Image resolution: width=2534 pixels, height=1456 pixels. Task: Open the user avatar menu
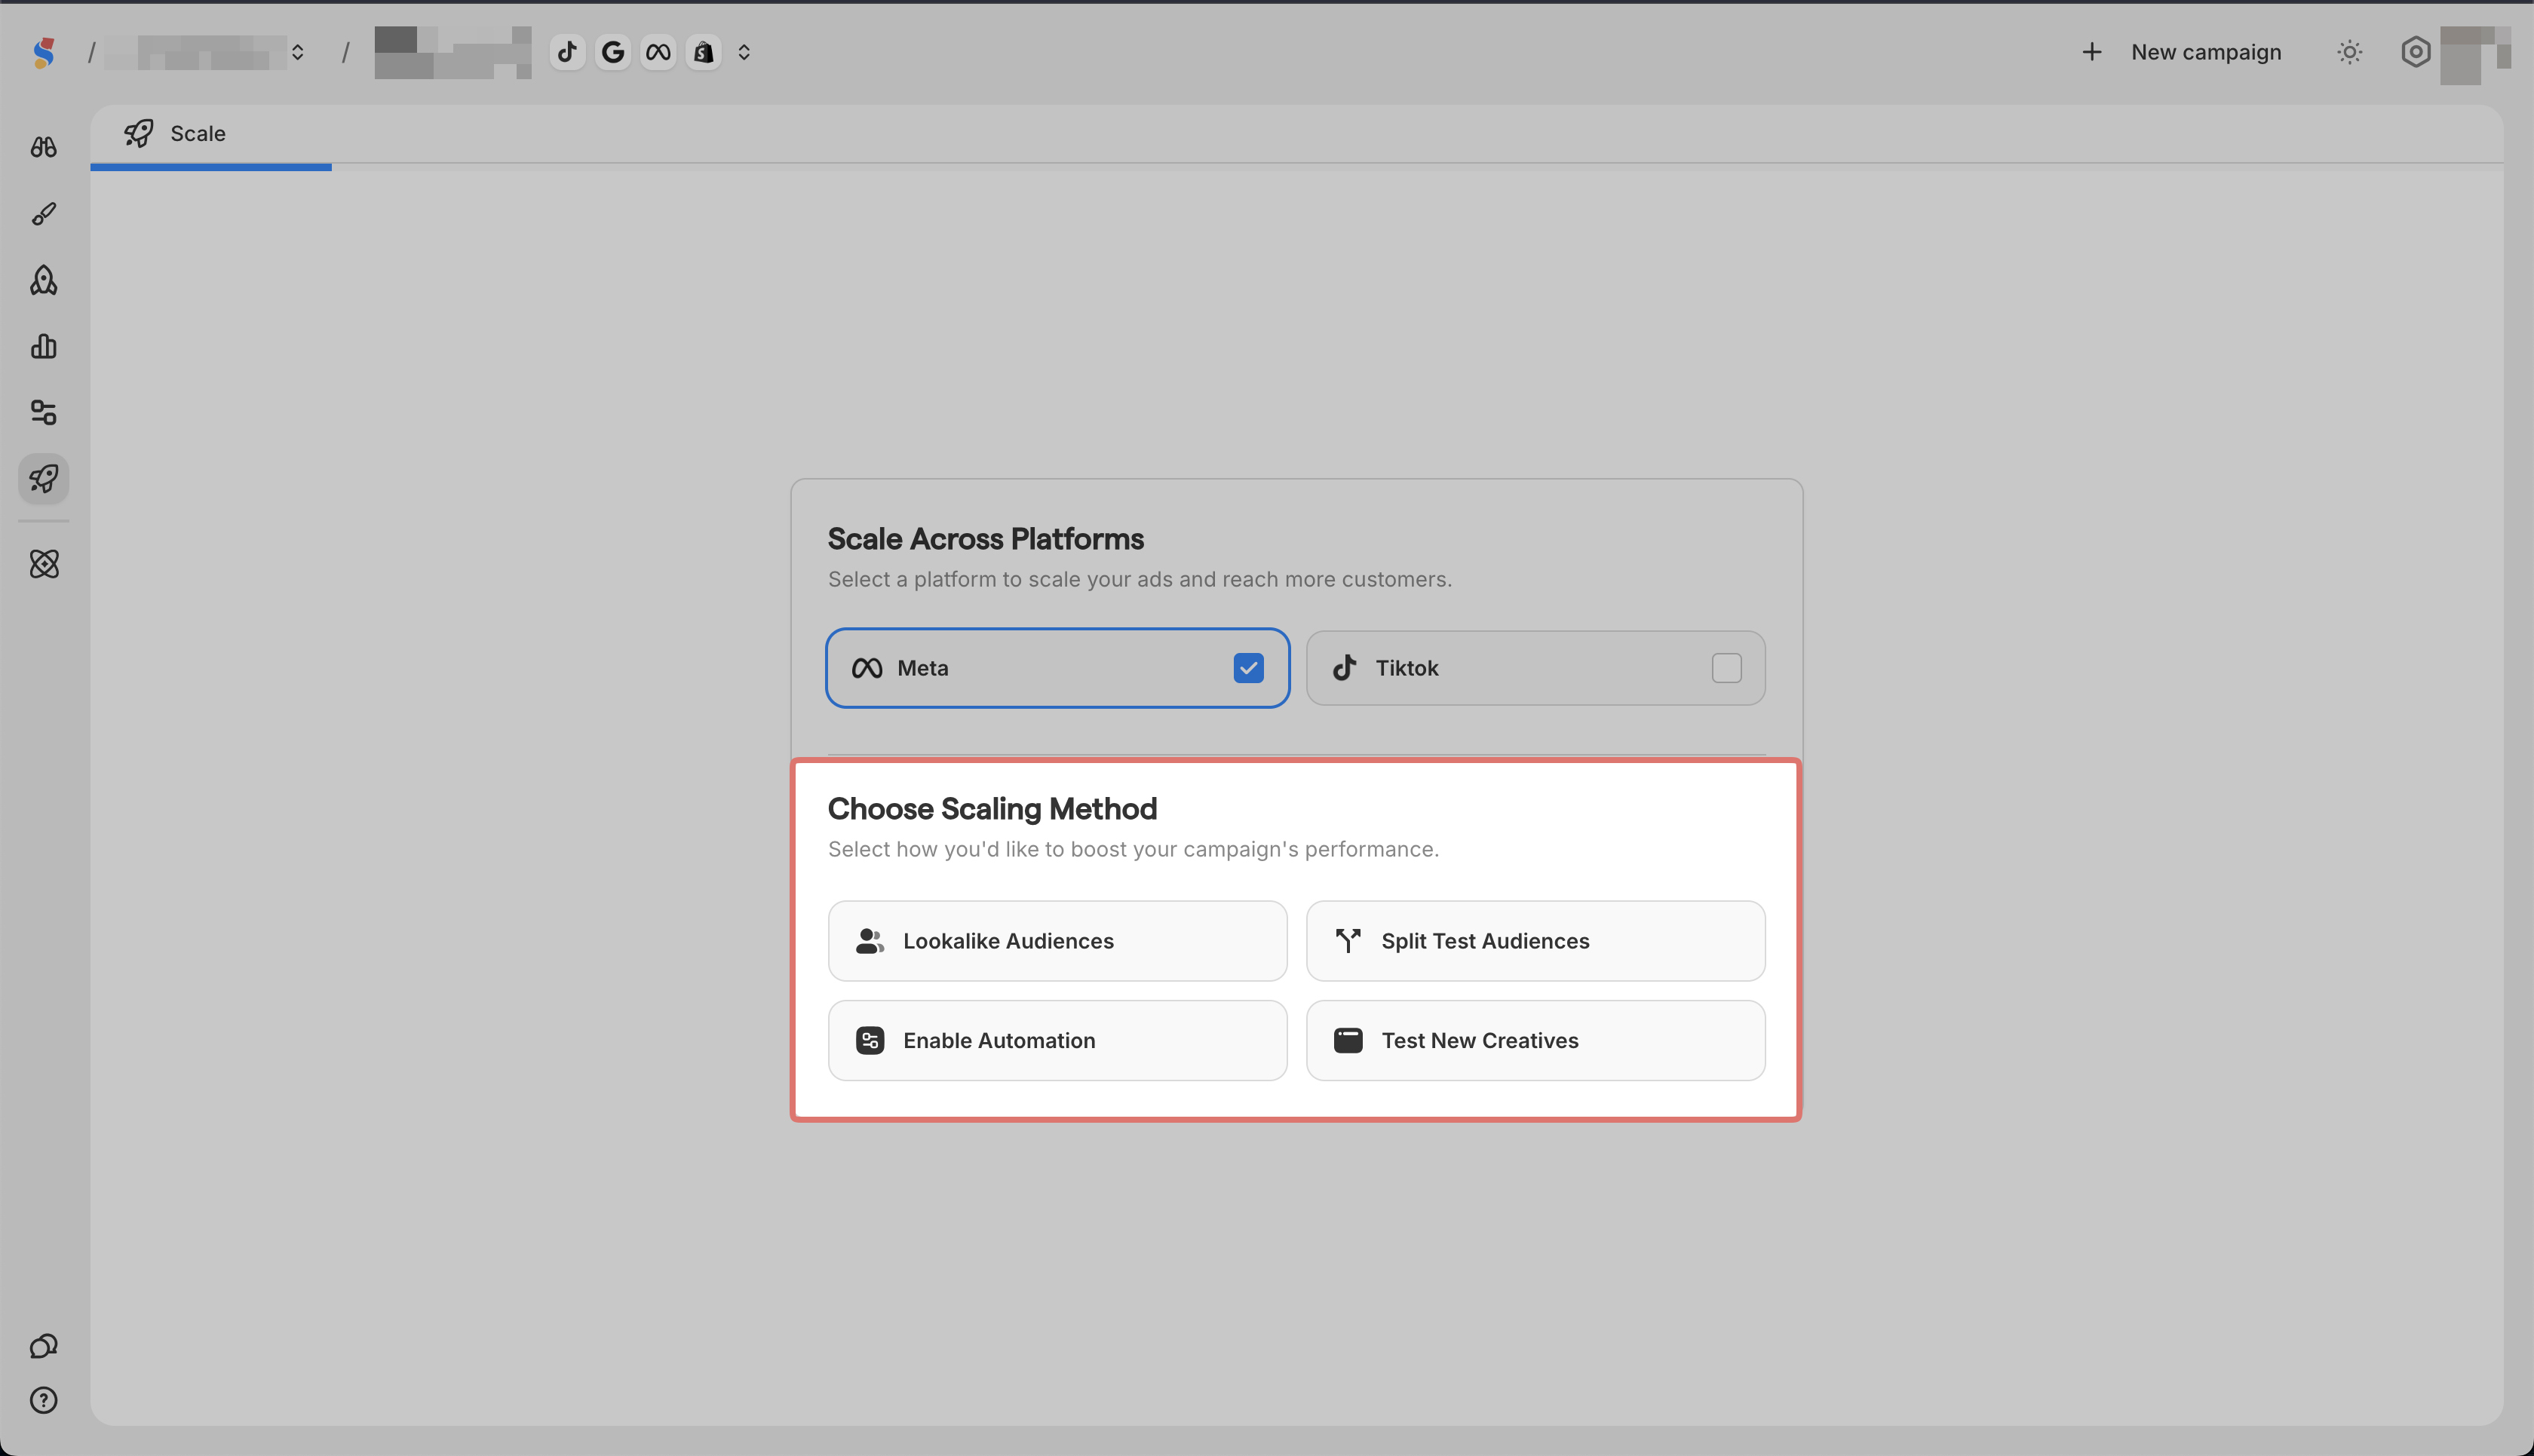point(2474,54)
